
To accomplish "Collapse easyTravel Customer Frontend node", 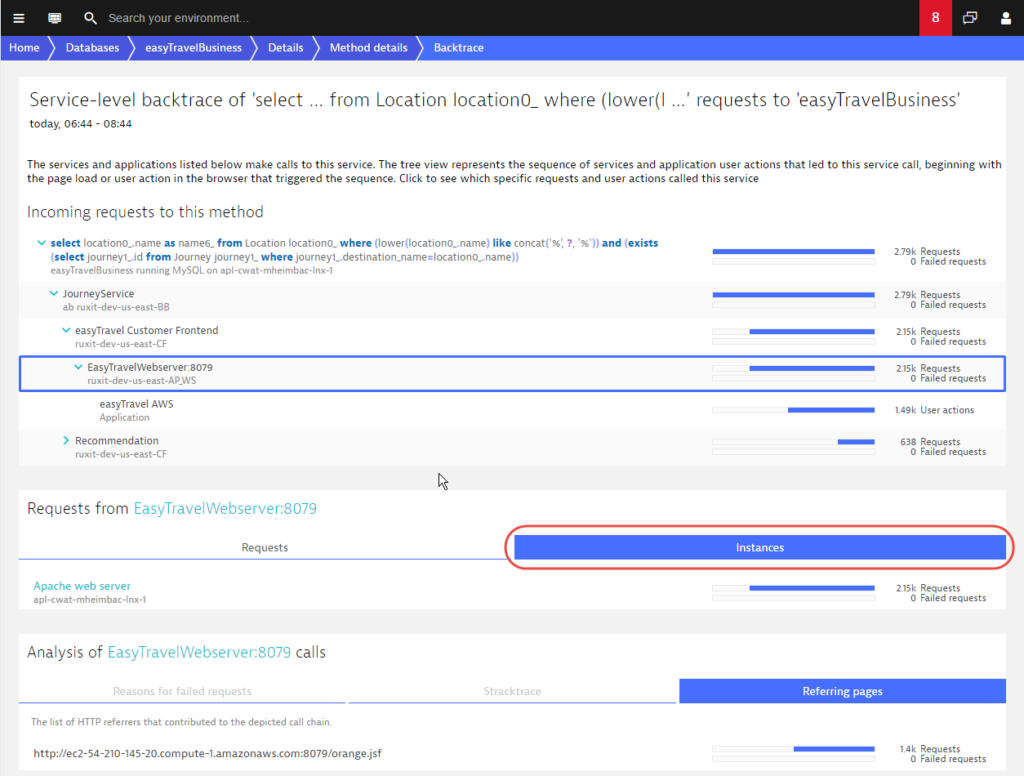I will coord(66,331).
